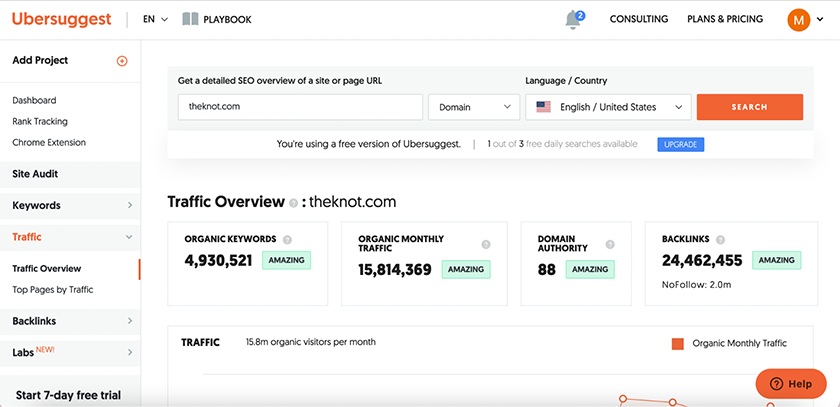This screenshot has height=407, width=840.
Task: Expand the Labs sidebar section
Action: pos(70,352)
